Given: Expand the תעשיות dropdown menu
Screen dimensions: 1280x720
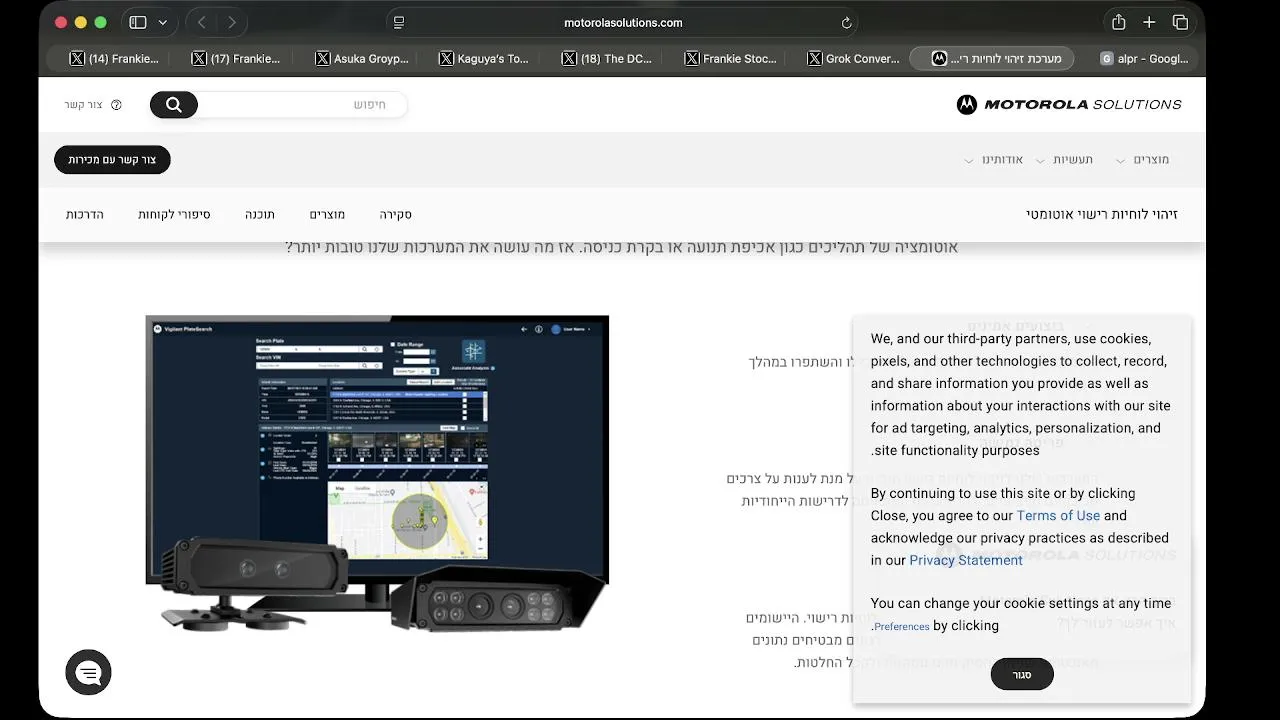Looking at the screenshot, I should tap(1065, 160).
